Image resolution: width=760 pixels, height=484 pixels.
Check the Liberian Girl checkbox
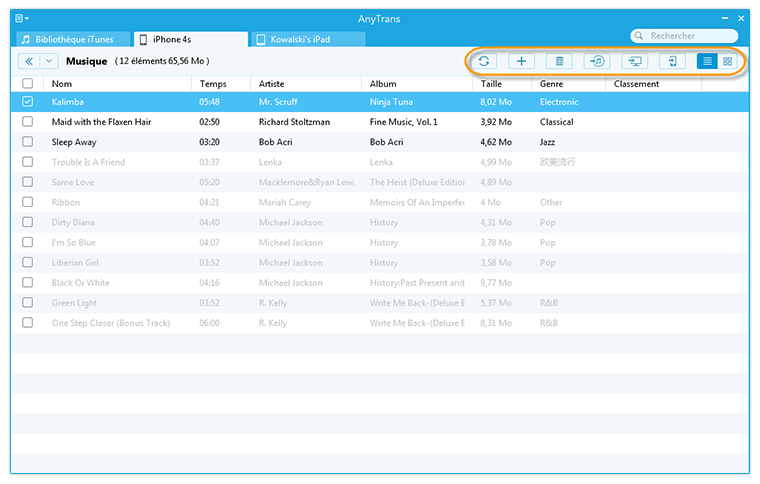[x=28, y=262]
